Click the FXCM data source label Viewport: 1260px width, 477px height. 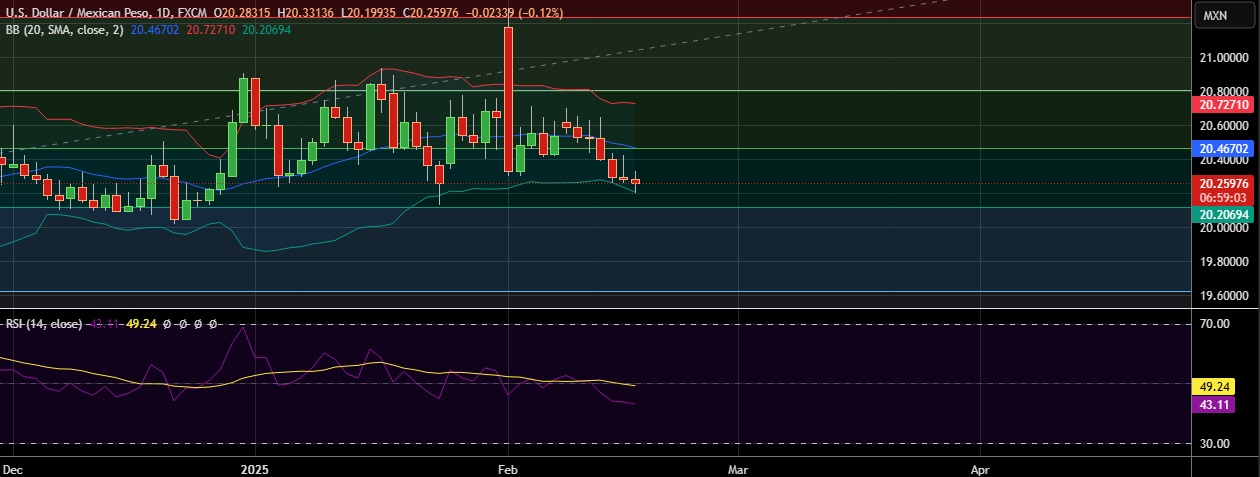[x=192, y=13]
